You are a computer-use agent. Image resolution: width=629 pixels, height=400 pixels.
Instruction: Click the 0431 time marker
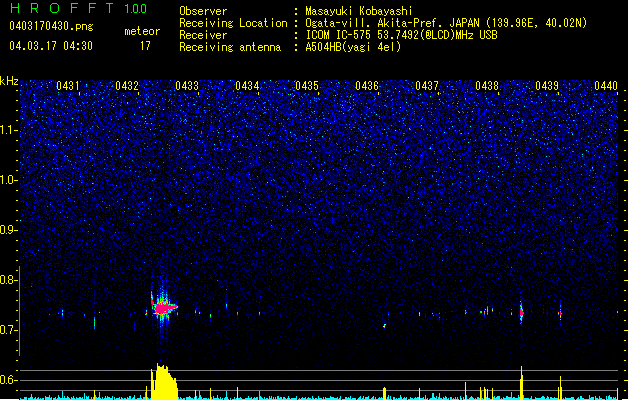67,86
